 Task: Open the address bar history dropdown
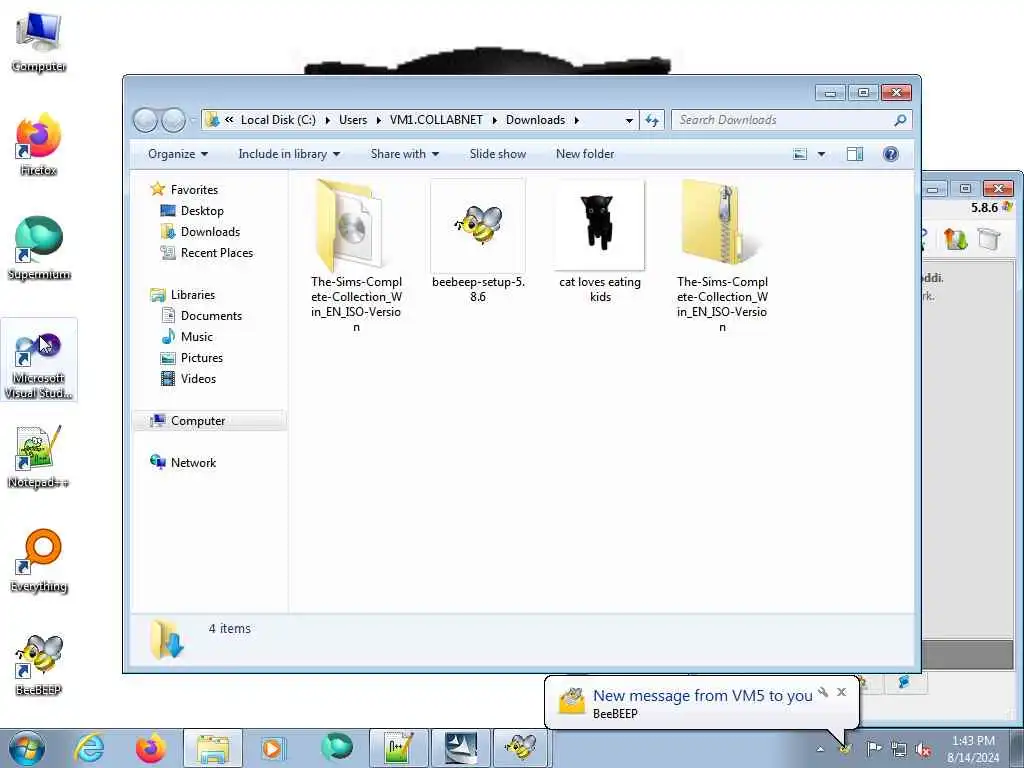(x=629, y=121)
